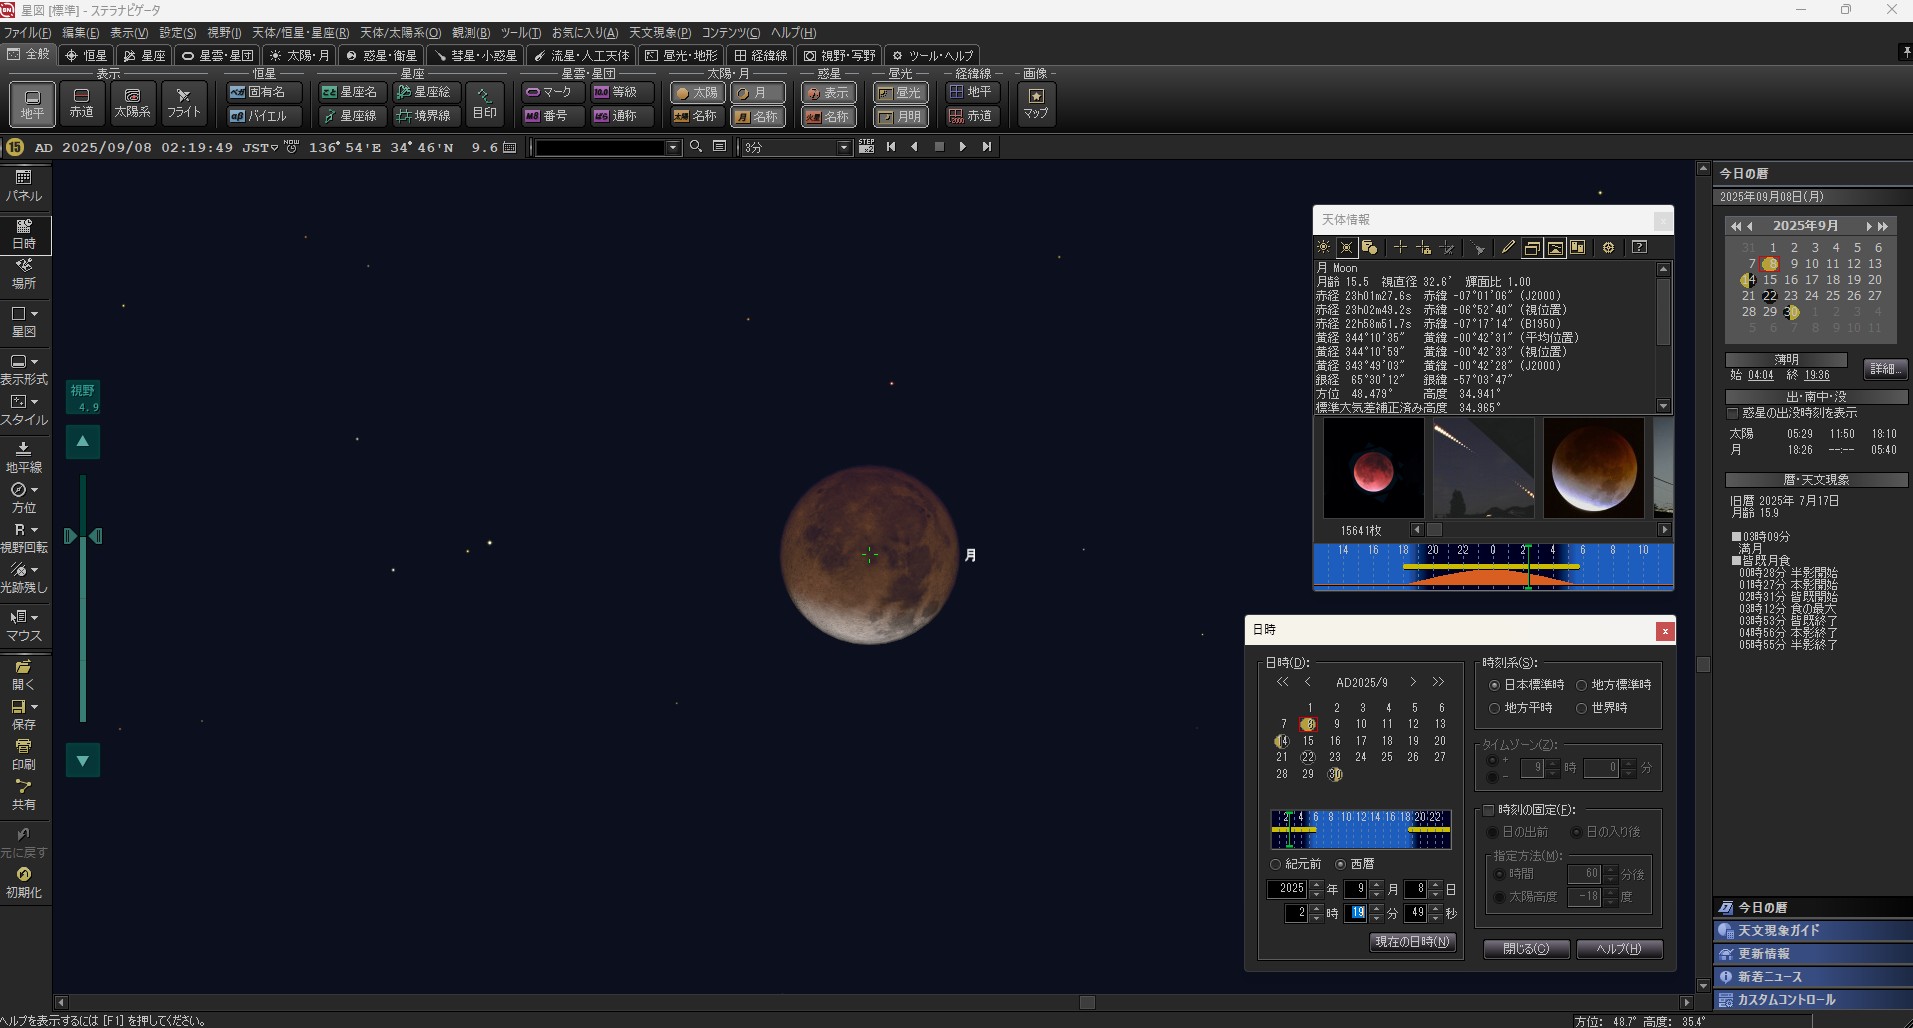Click the マップ image map icon

[x=1035, y=103]
